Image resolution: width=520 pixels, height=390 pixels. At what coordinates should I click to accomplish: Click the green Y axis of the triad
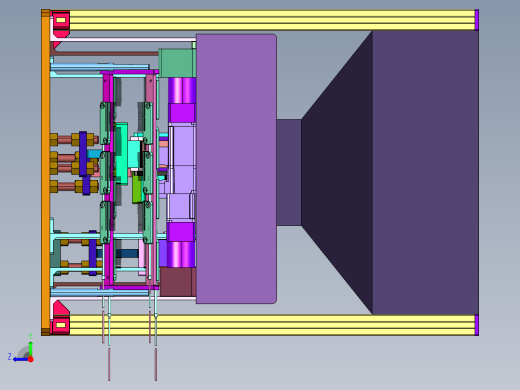coord(30,348)
